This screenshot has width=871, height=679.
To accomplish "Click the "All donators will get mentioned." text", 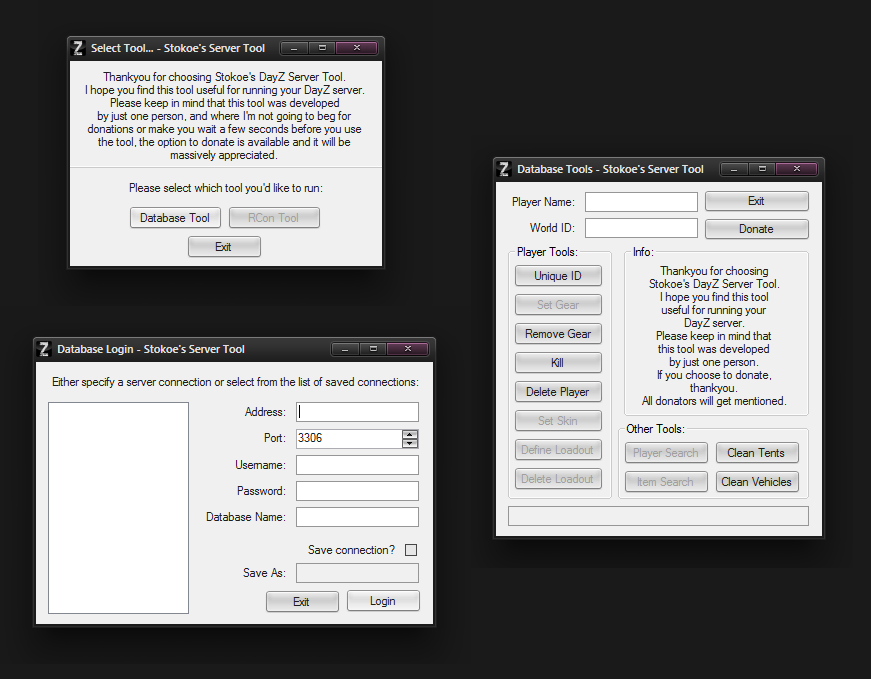I will coord(714,401).
